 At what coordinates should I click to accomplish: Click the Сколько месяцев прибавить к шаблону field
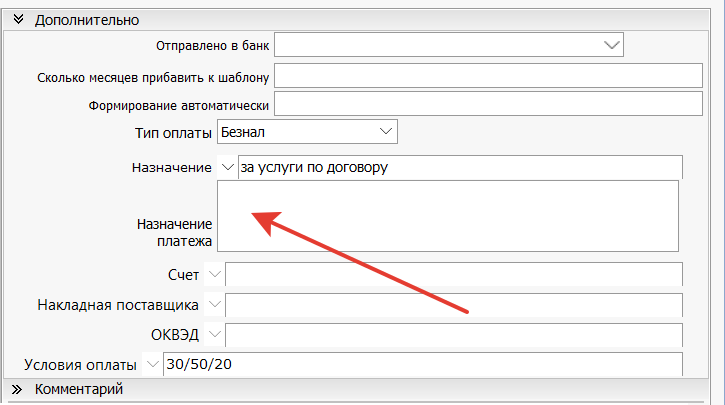pyautogui.click(x=489, y=76)
